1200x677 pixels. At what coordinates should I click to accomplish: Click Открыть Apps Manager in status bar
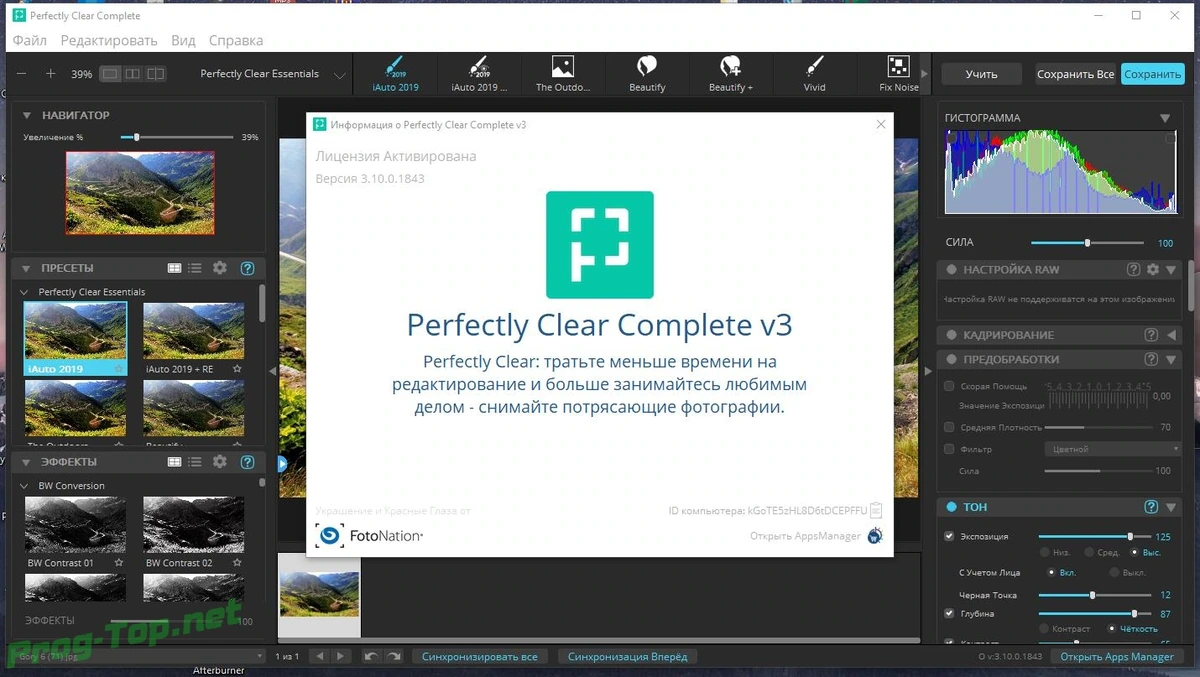[x=1117, y=657]
